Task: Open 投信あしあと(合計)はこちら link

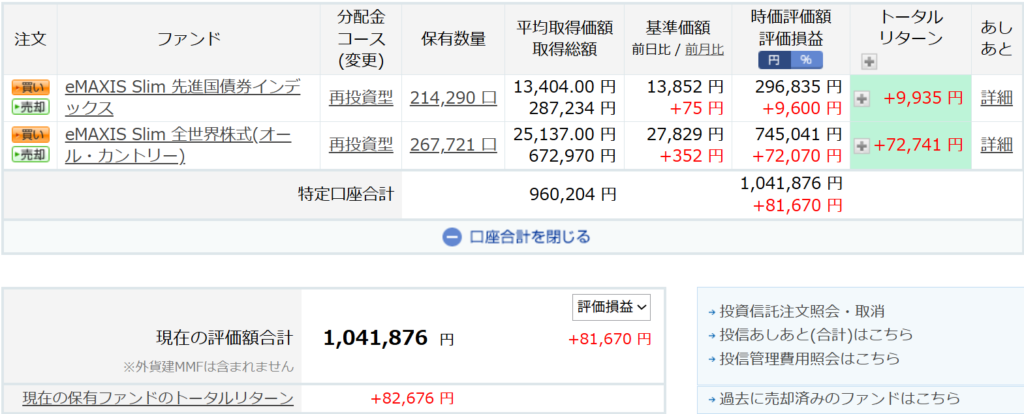Action: [x=816, y=336]
